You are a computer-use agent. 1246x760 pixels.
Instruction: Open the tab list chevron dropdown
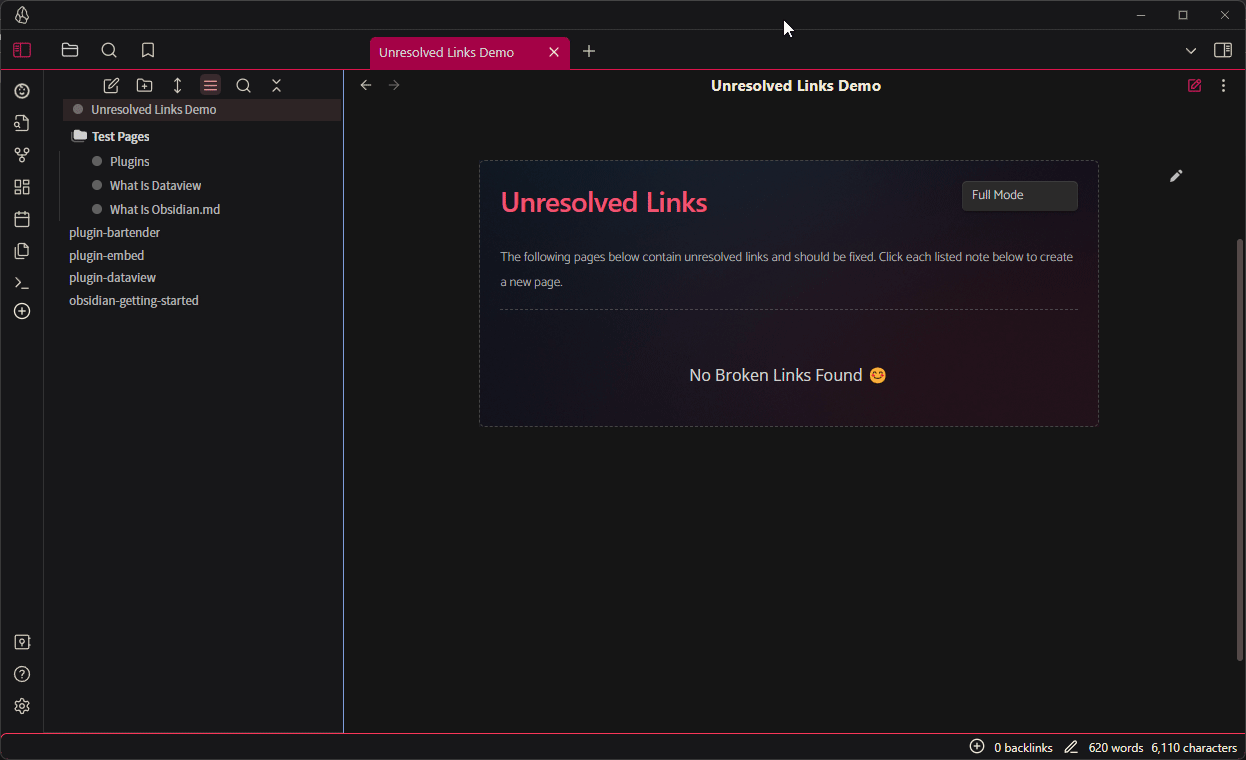point(1190,51)
